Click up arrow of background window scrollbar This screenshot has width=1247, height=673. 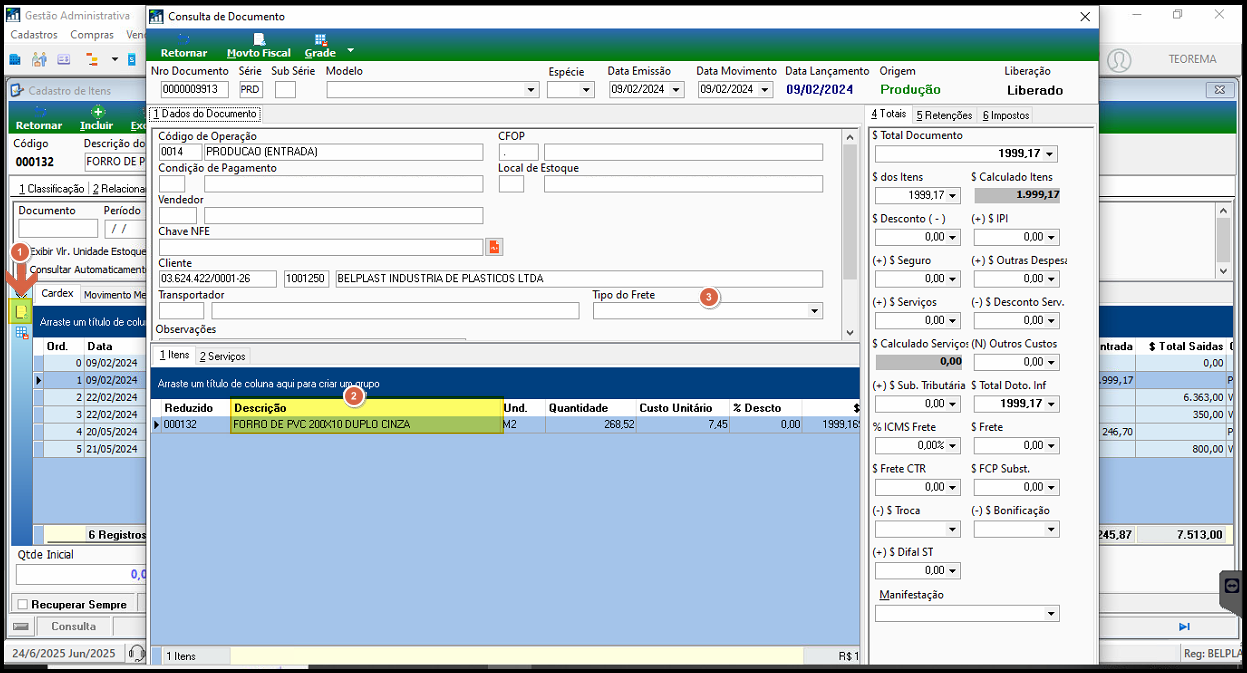pyautogui.click(x=1222, y=210)
